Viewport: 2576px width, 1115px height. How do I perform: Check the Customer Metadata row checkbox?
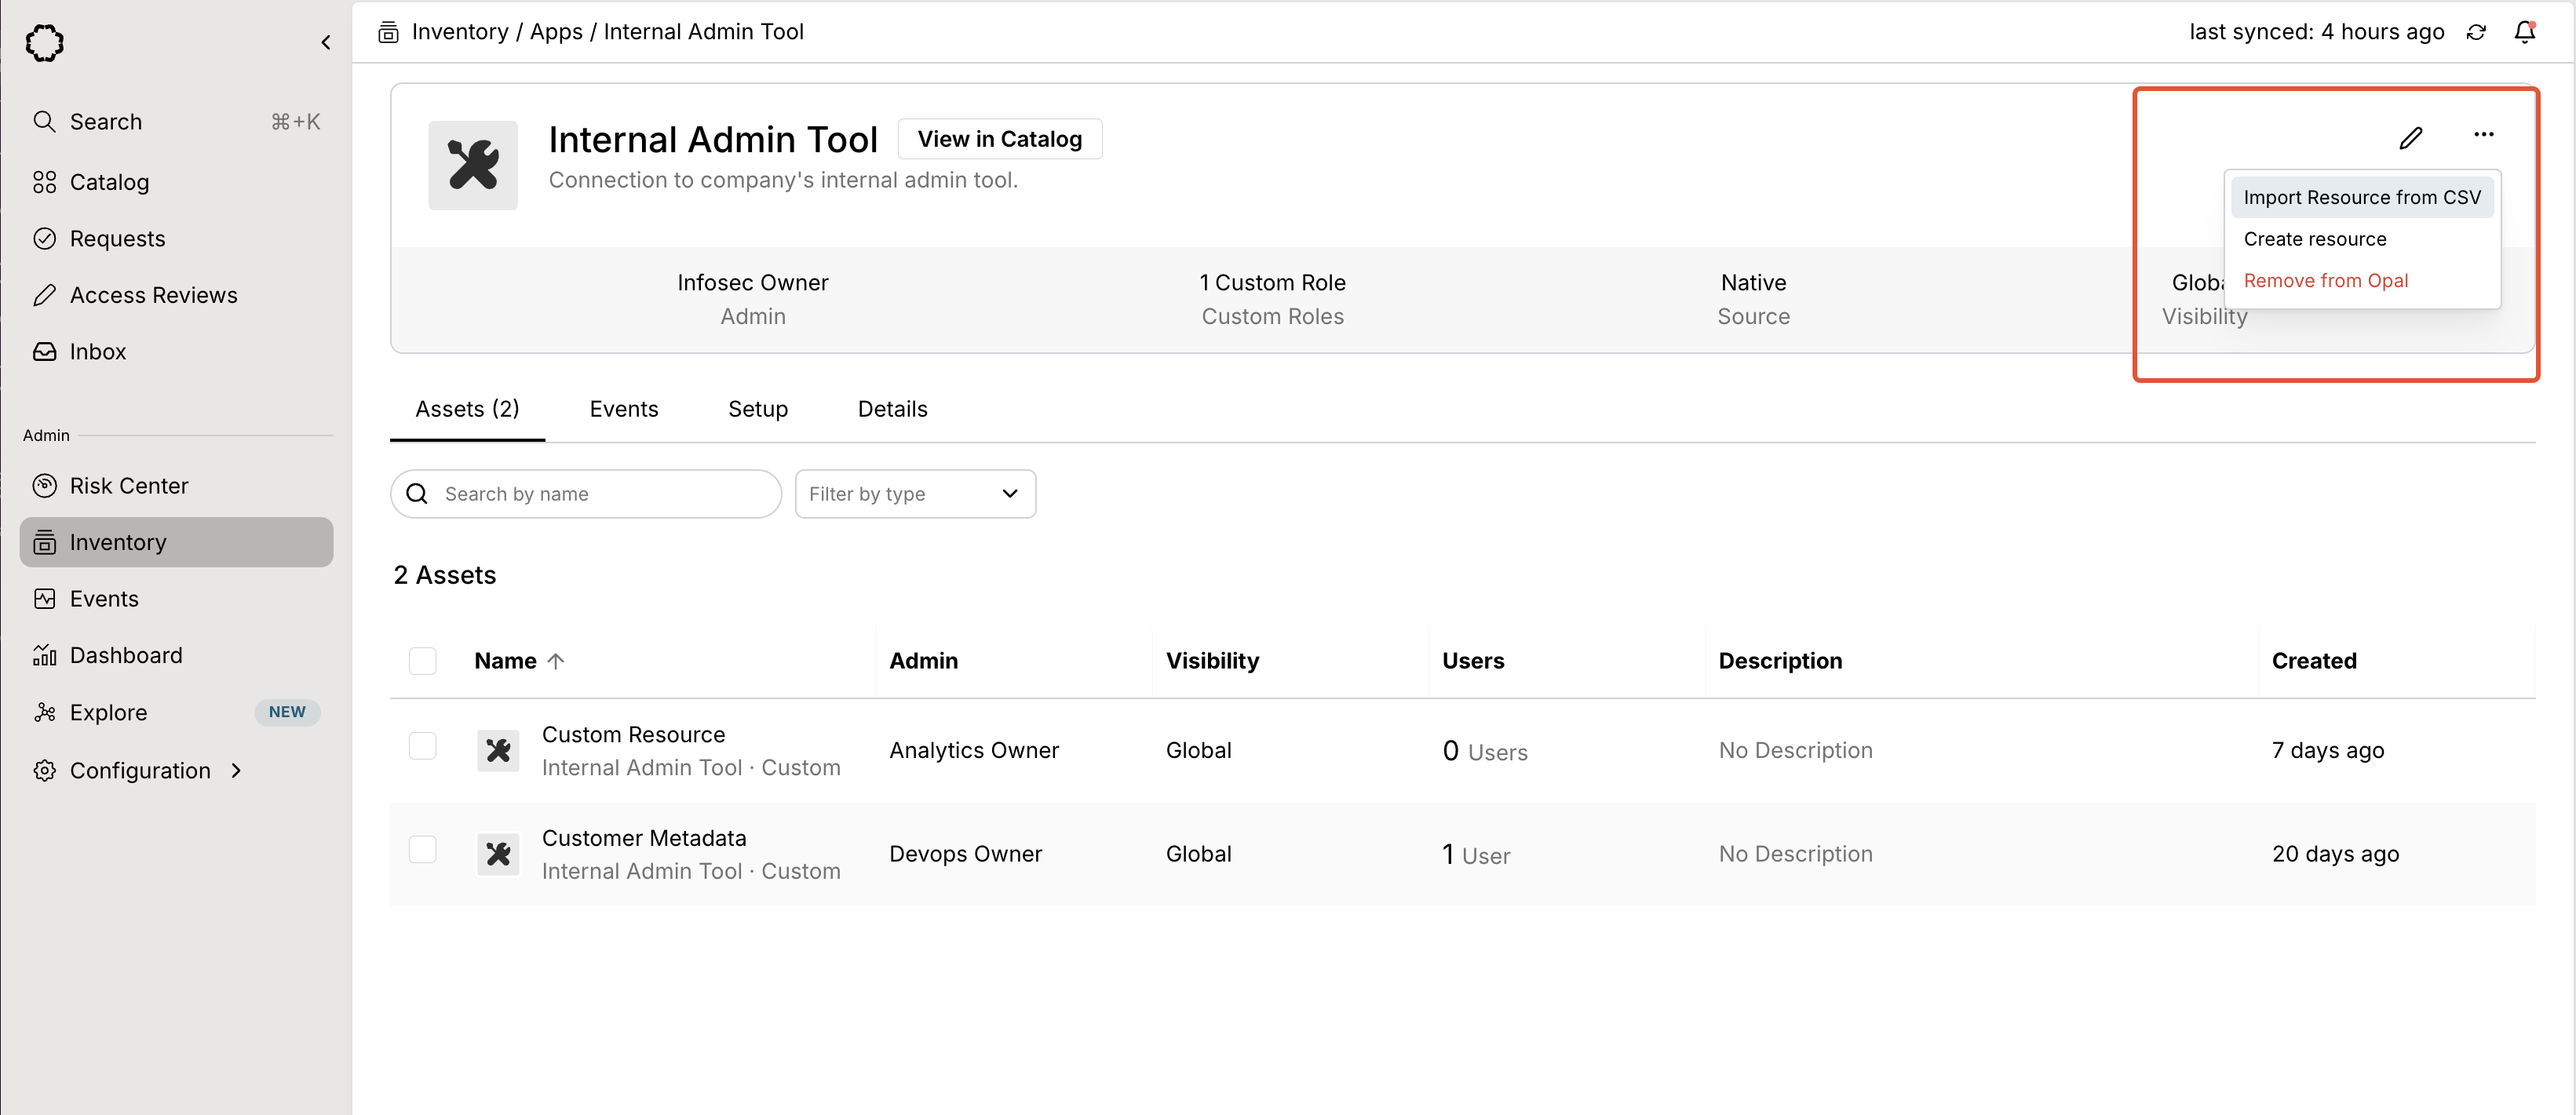423,850
